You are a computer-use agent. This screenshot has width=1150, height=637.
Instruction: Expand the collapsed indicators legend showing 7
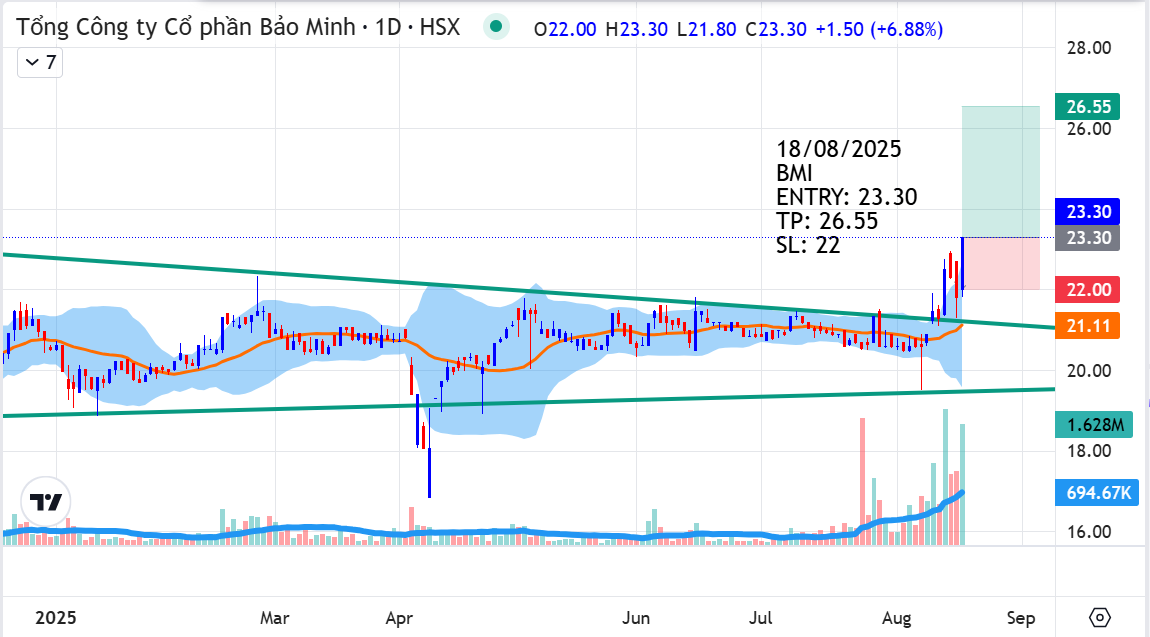[40, 62]
